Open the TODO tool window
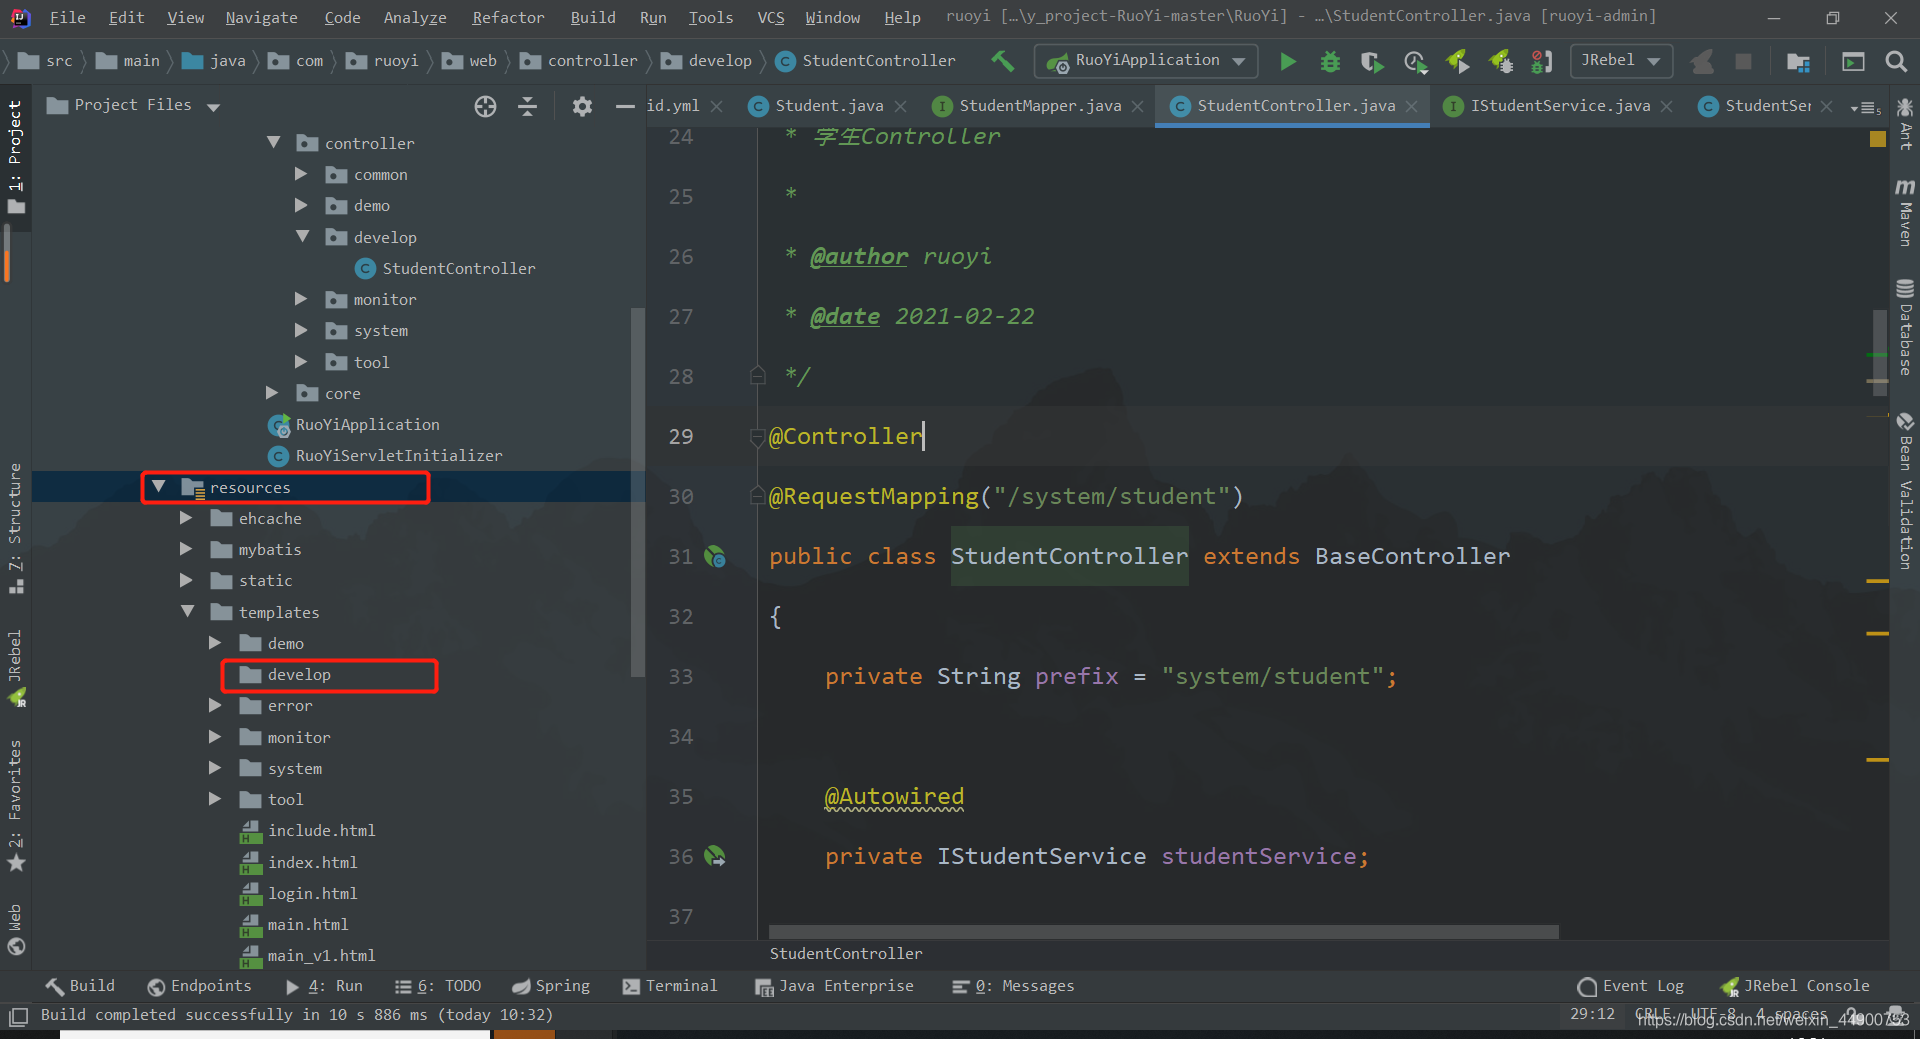Viewport: 1920px width, 1039px height. coord(438,986)
